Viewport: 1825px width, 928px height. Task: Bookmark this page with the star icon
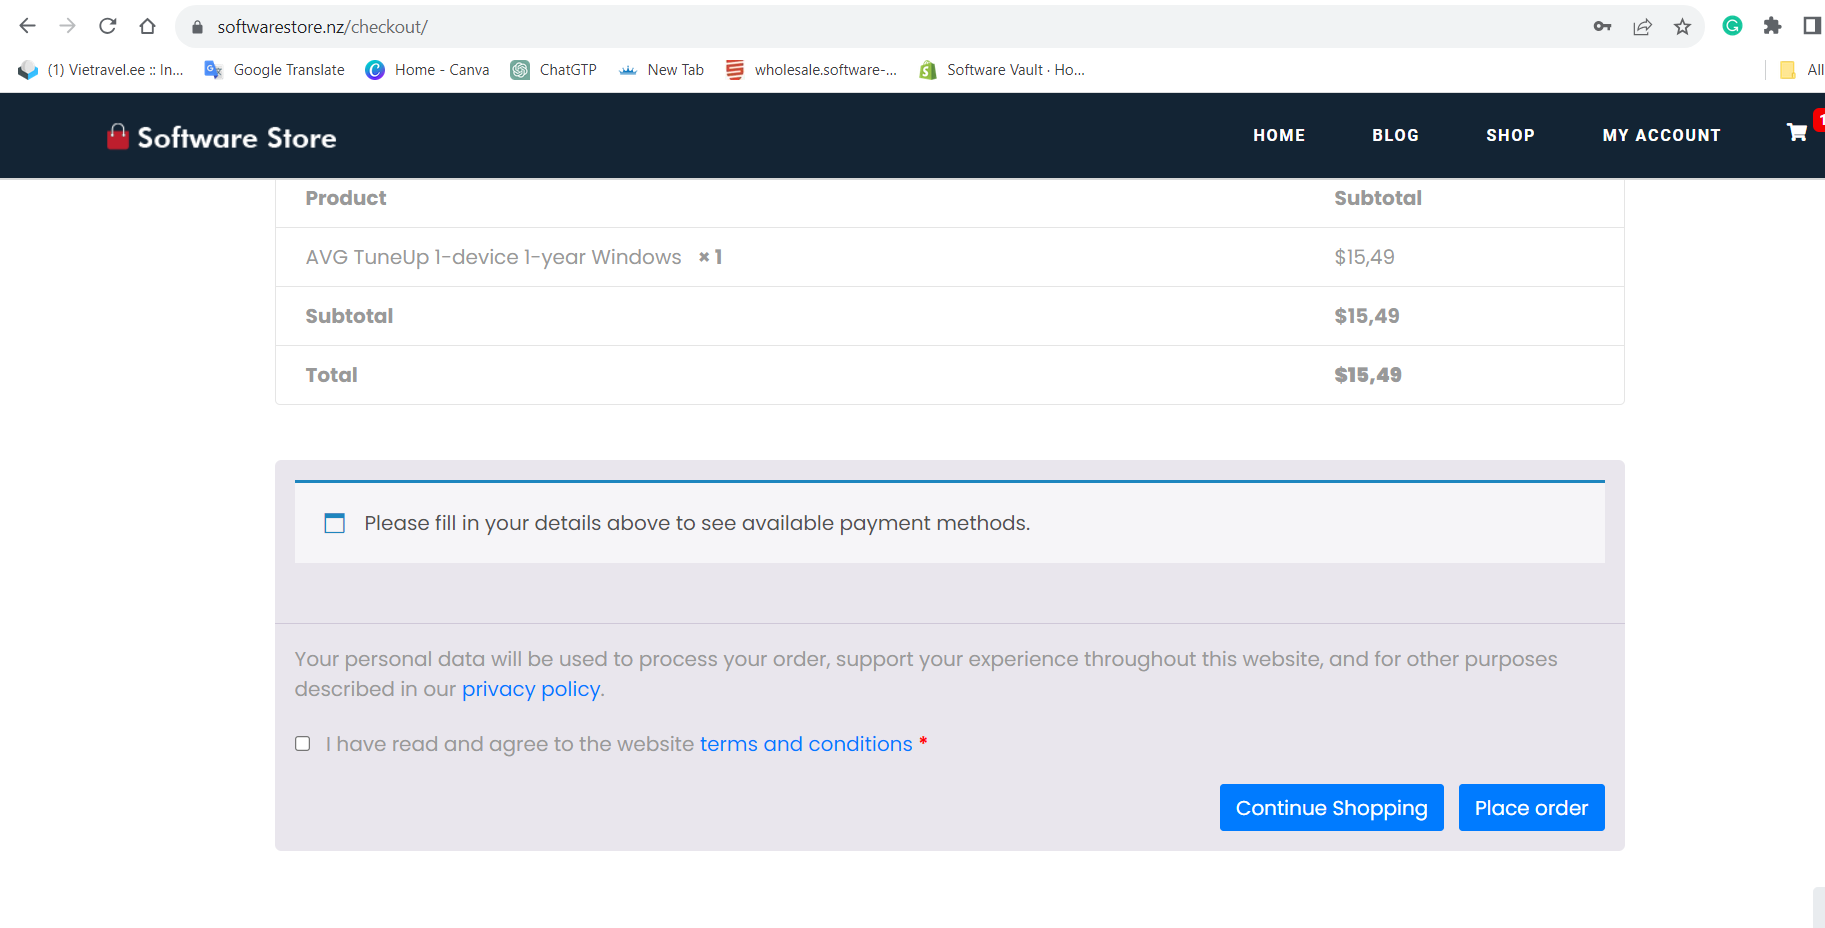1683,27
